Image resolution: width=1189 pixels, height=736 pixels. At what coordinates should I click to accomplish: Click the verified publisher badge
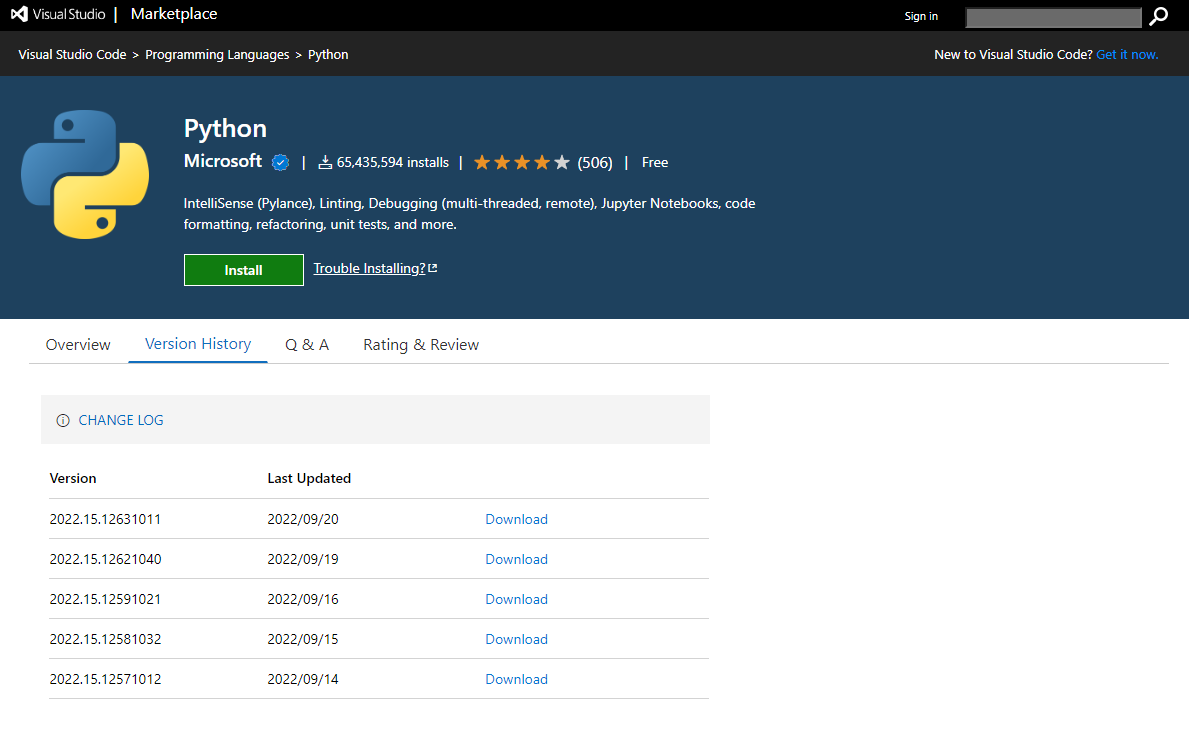(x=281, y=162)
